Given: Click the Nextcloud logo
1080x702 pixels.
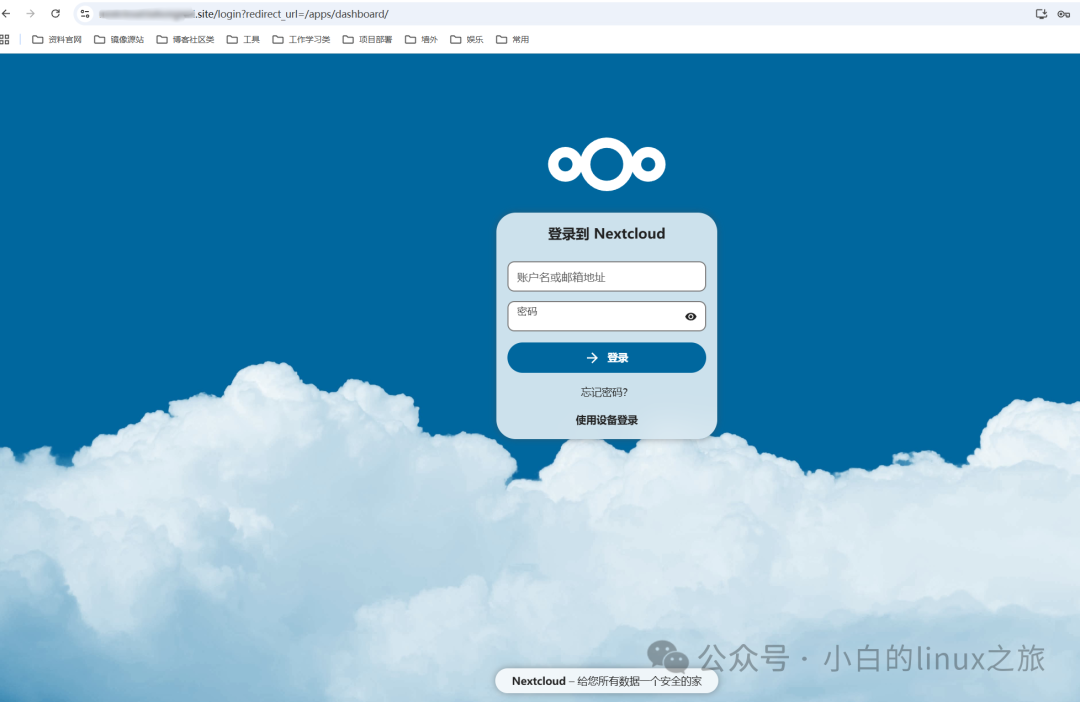Looking at the screenshot, I should click(607, 164).
